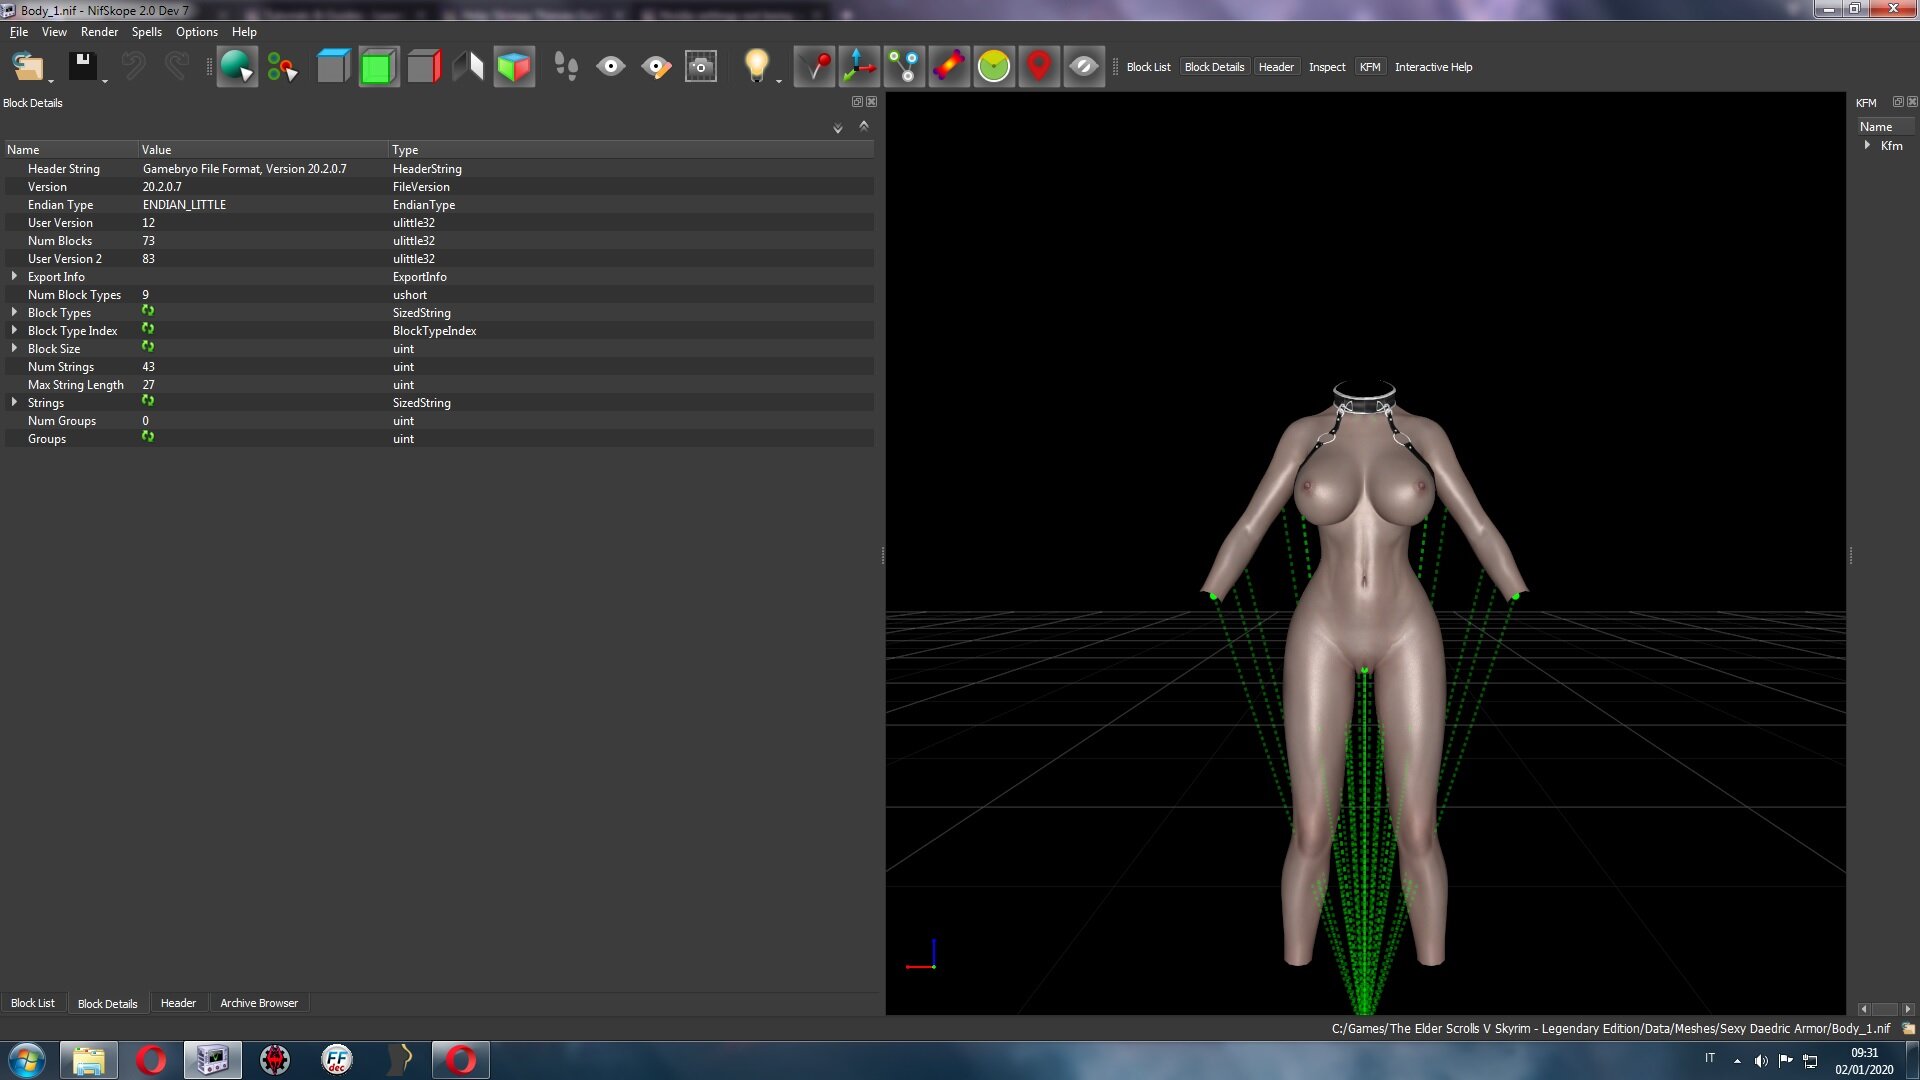Expand the Export Info row

pyautogui.click(x=14, y=276)
